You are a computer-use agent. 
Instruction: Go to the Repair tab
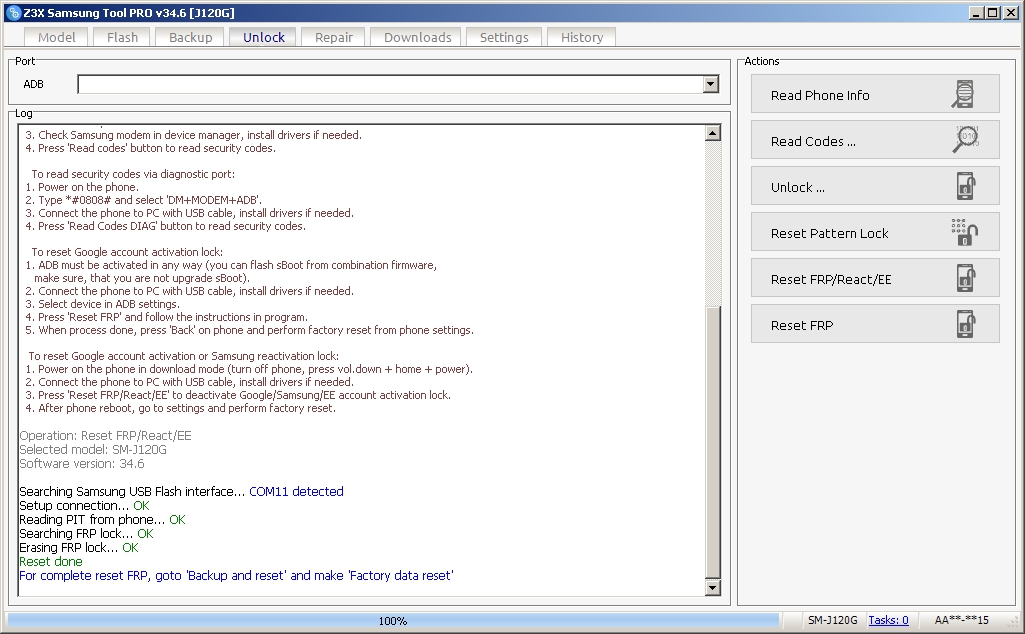pos(333,37)
